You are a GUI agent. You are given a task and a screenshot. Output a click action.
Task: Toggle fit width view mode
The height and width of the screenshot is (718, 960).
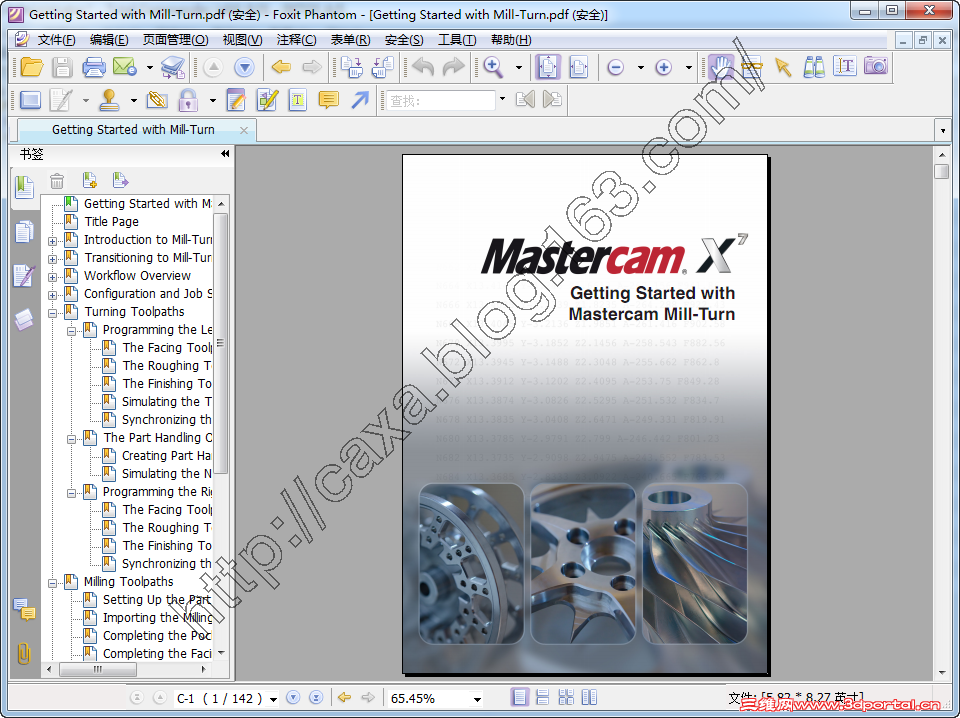click(579, 67)
